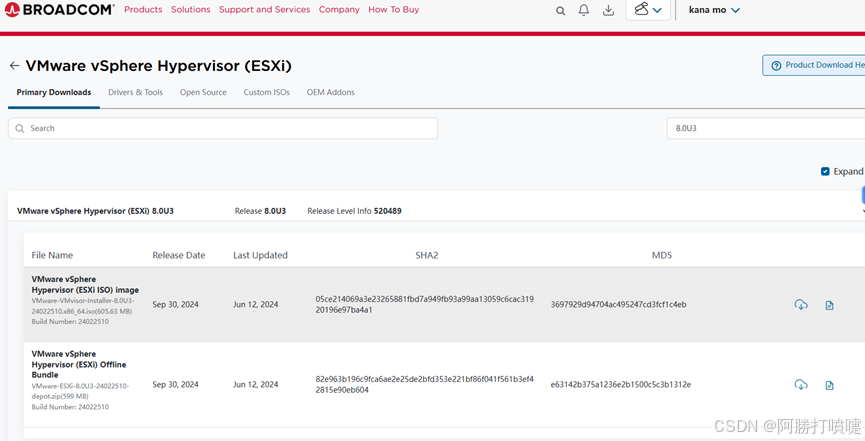Switch to the Open Source tab

(x=203, y=92)
